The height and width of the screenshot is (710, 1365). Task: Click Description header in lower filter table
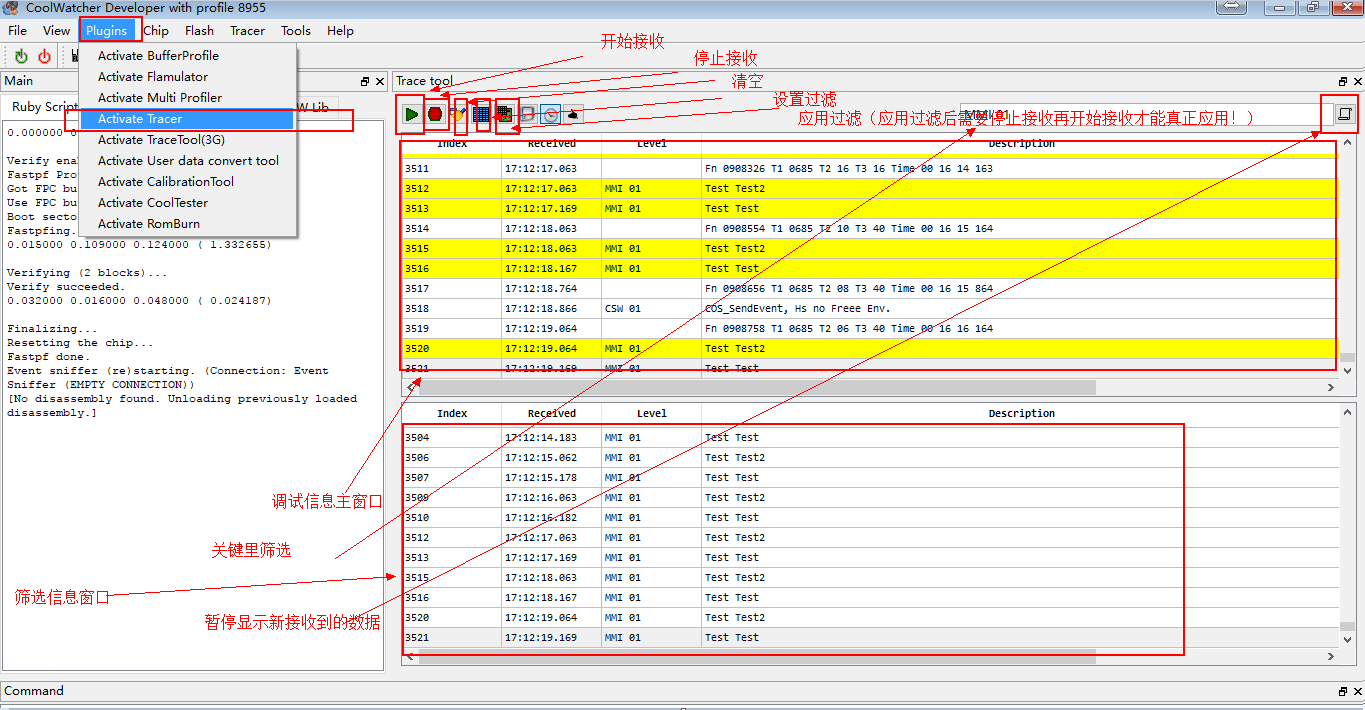1021,413
